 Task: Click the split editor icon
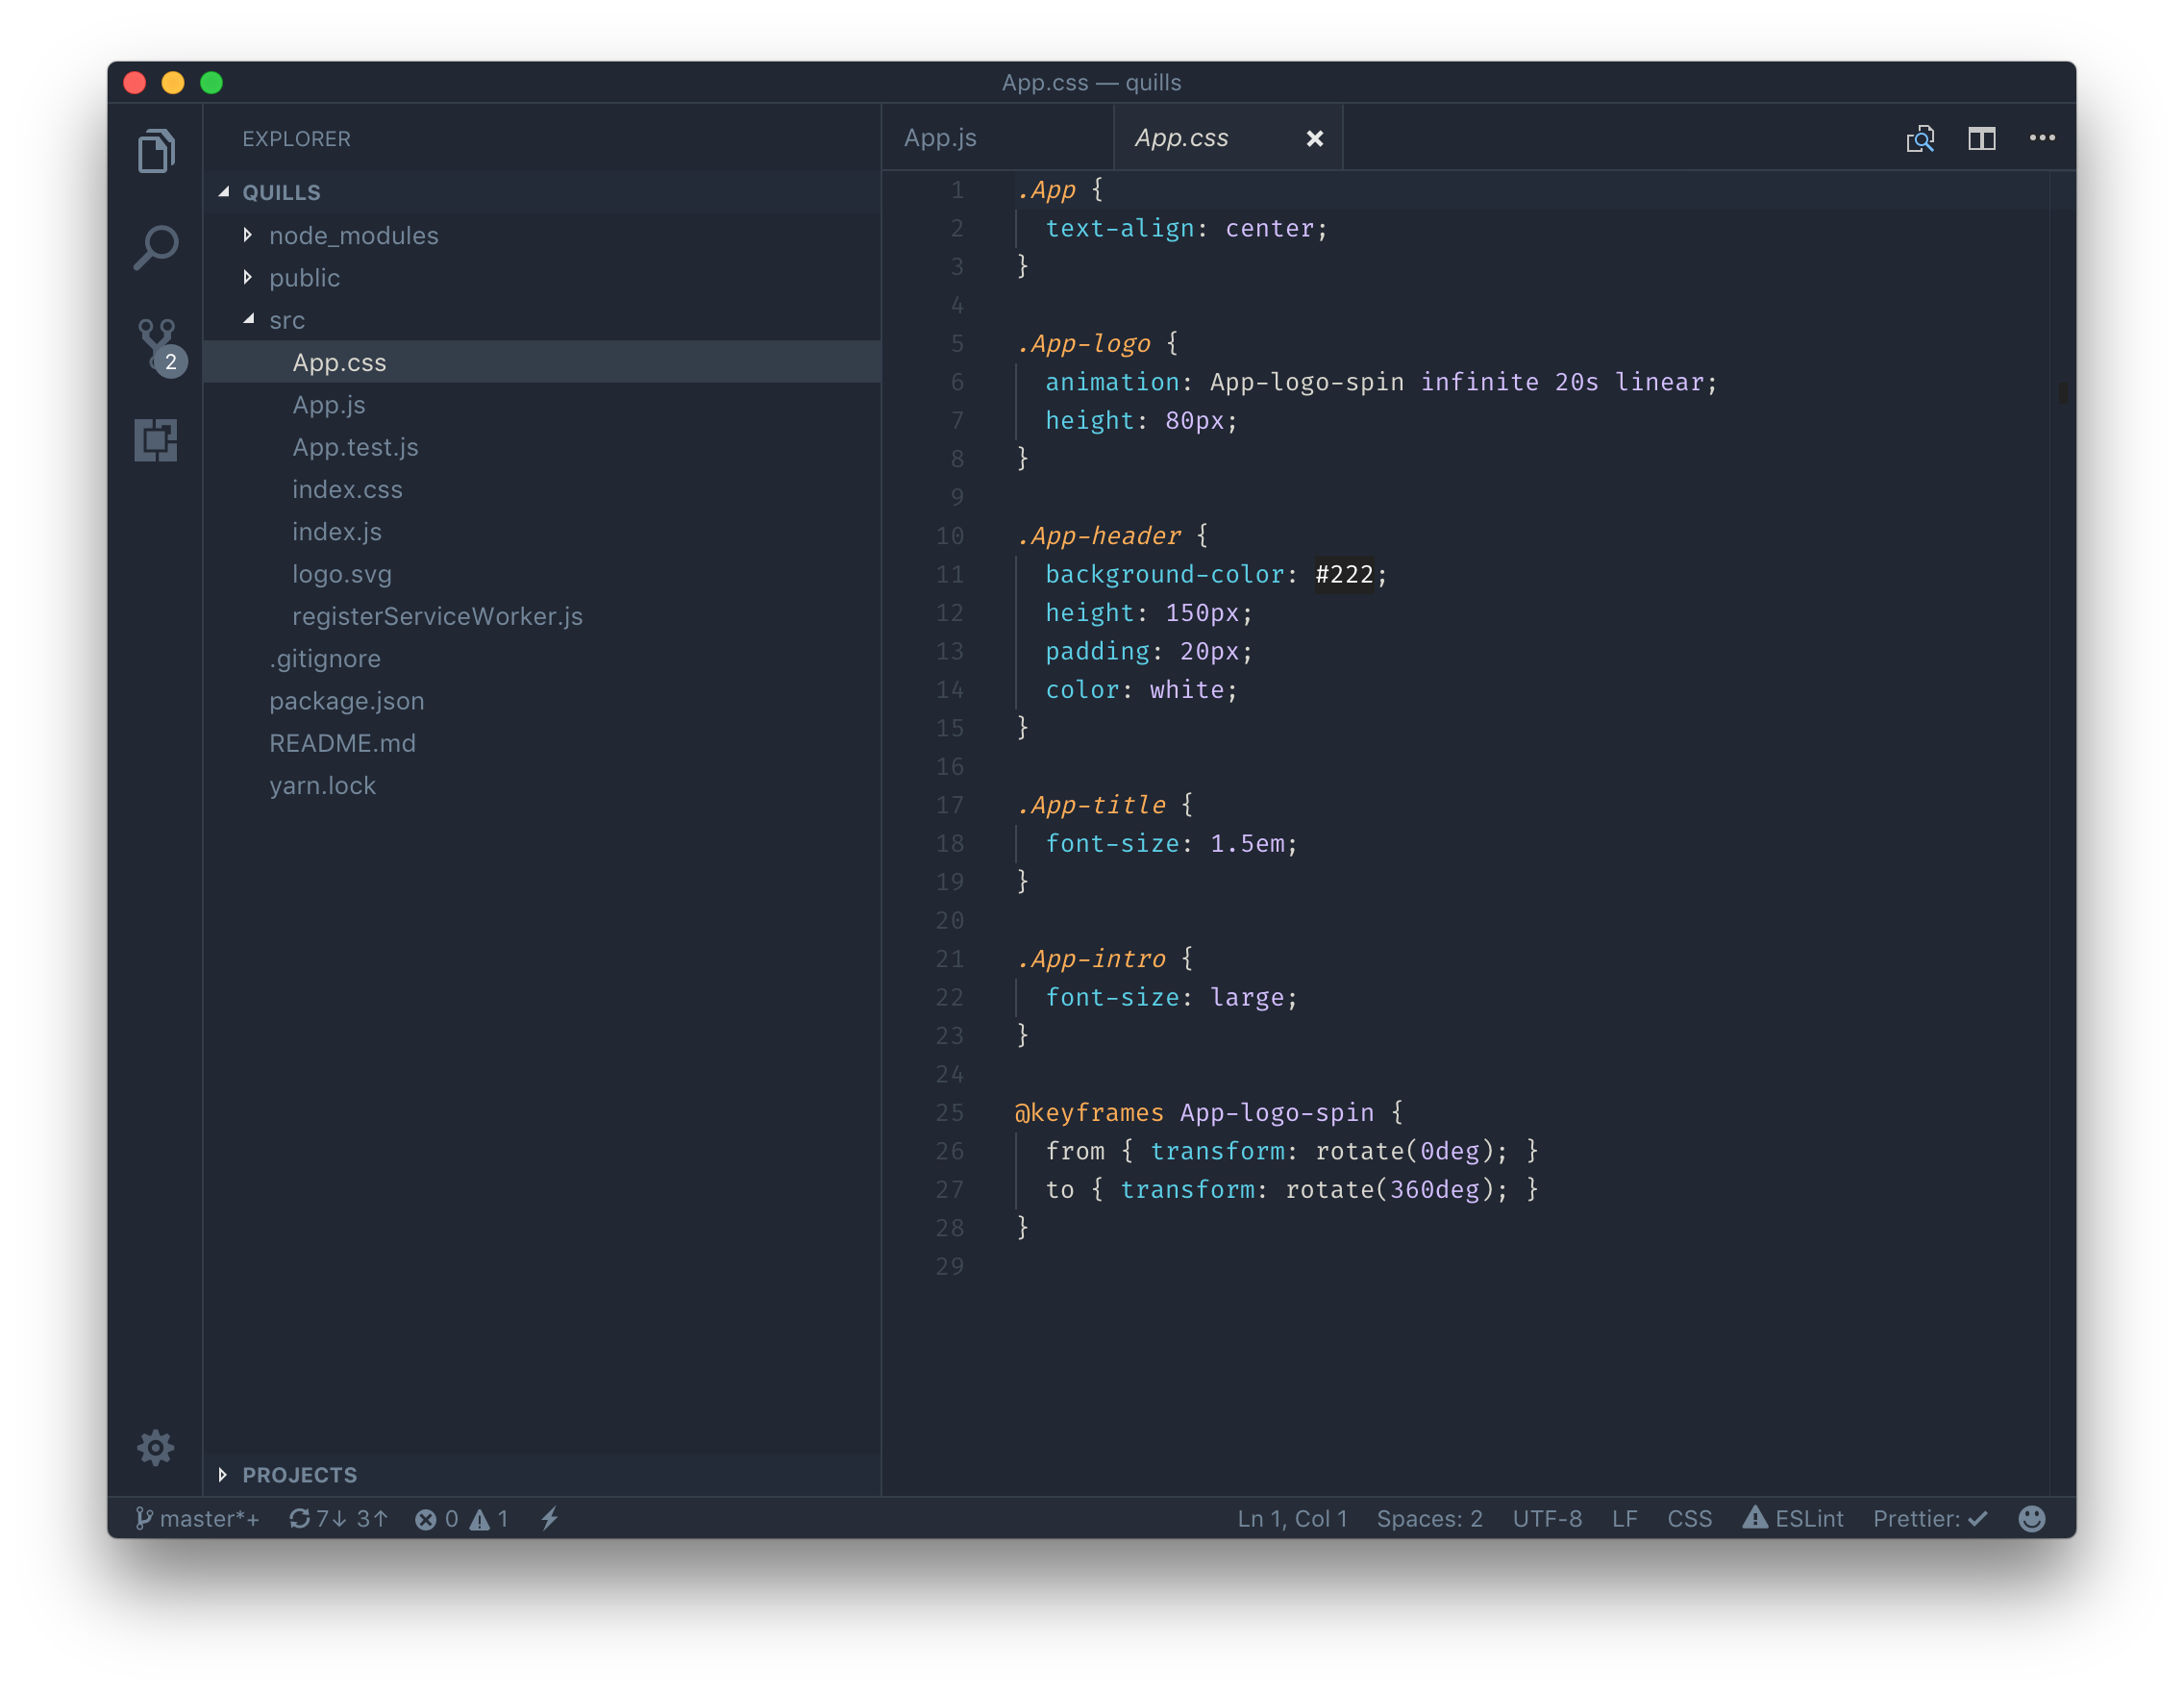click(1981, 138)
